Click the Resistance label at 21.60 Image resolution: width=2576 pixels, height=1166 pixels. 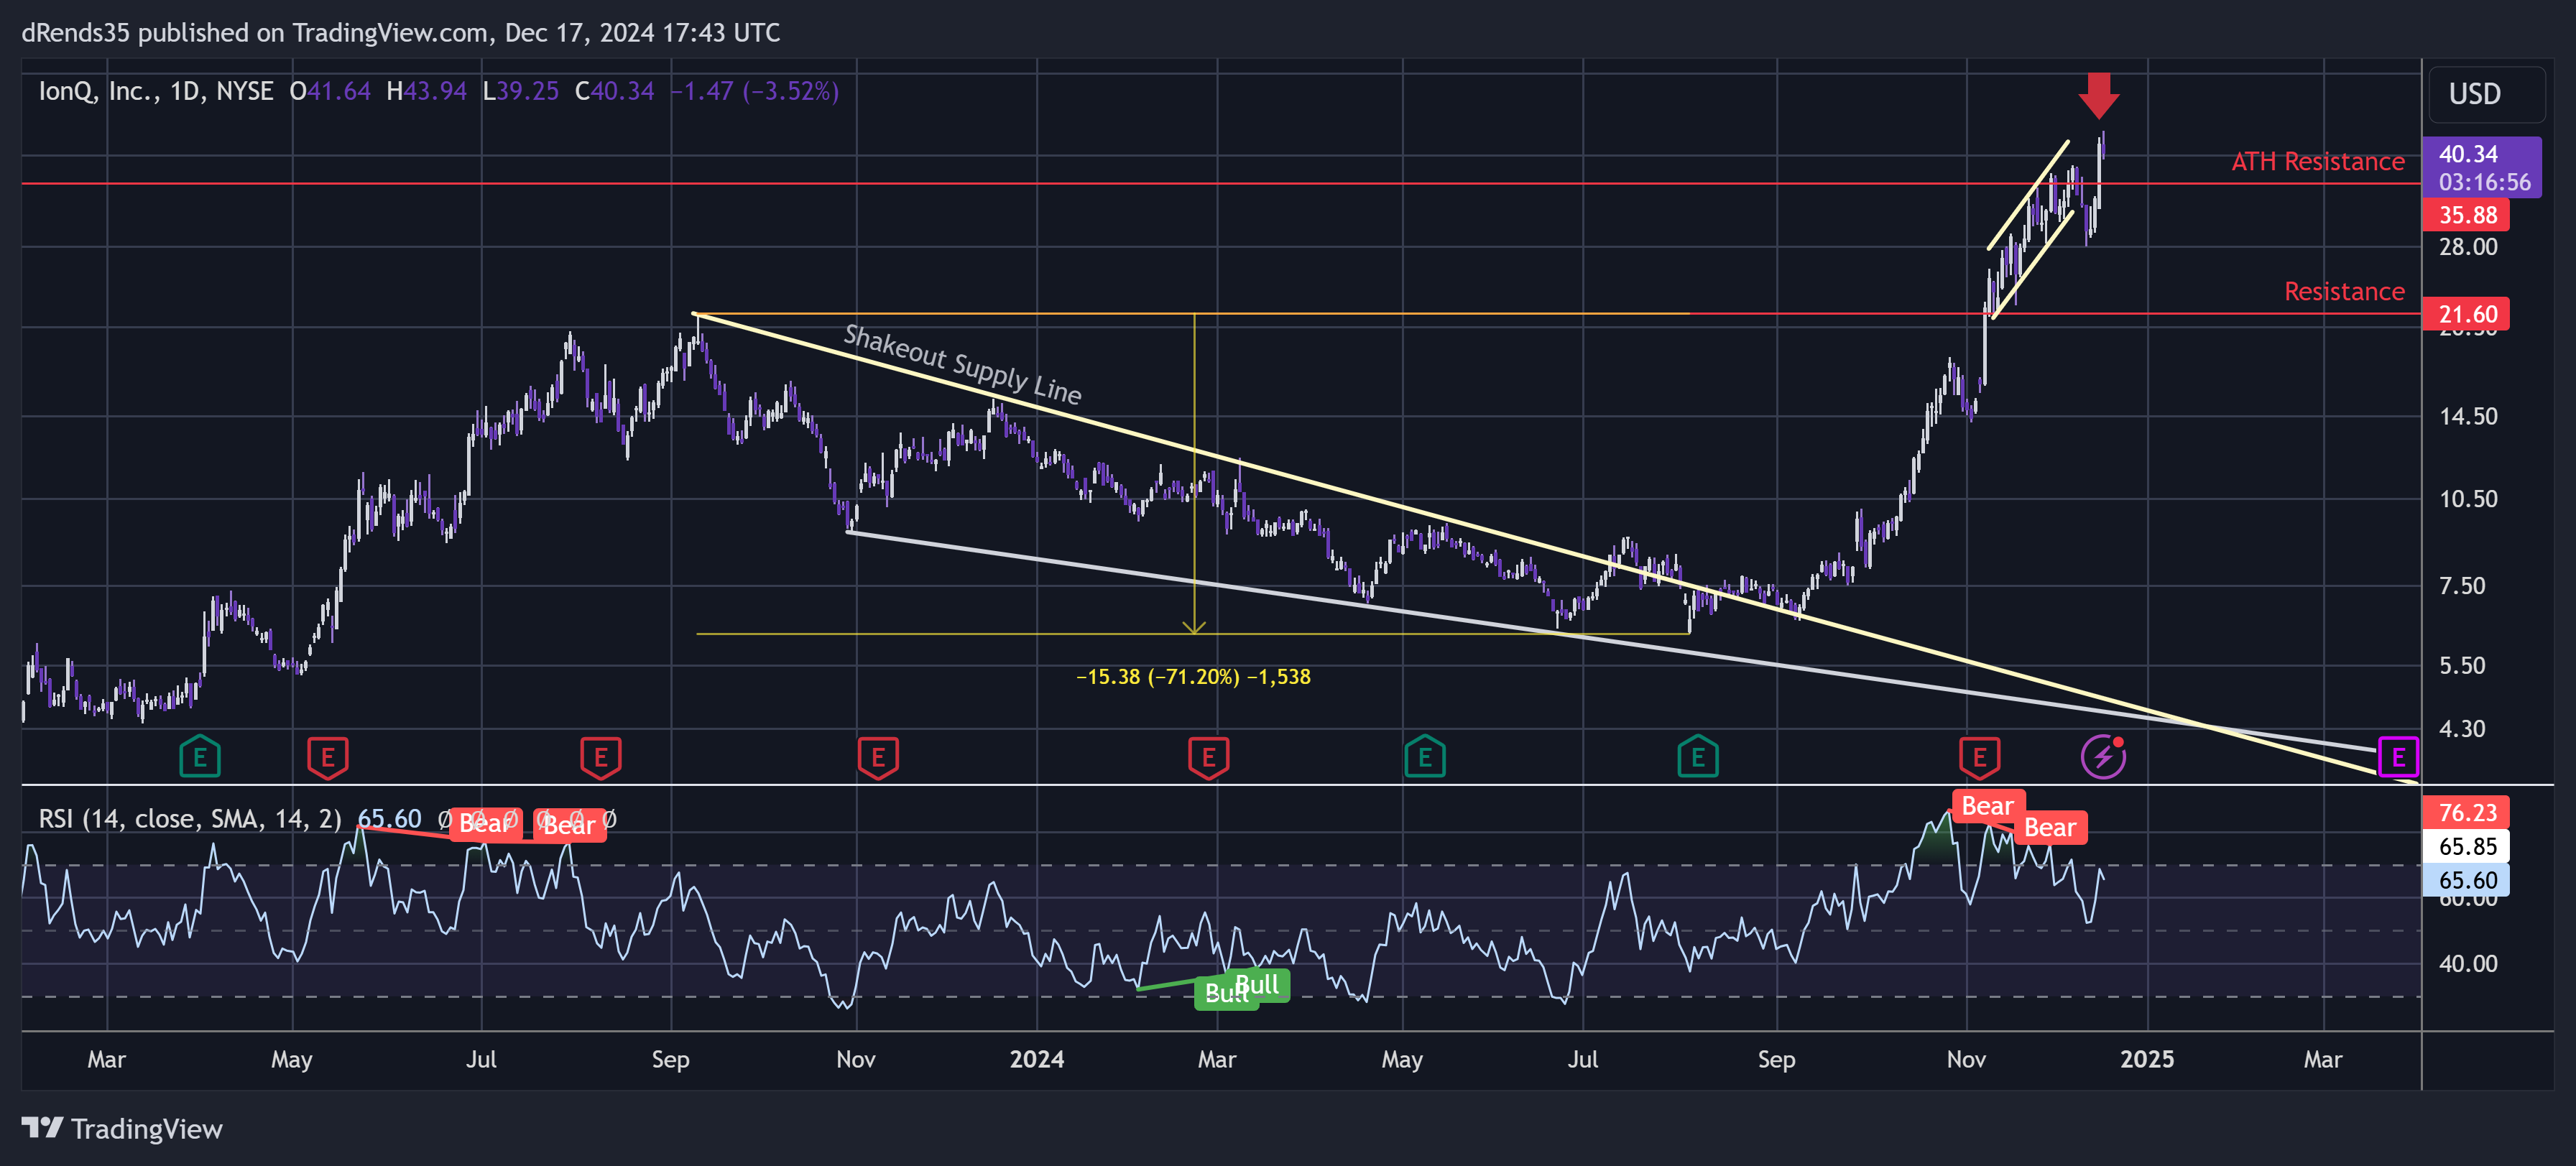(x=2344, y=291)
